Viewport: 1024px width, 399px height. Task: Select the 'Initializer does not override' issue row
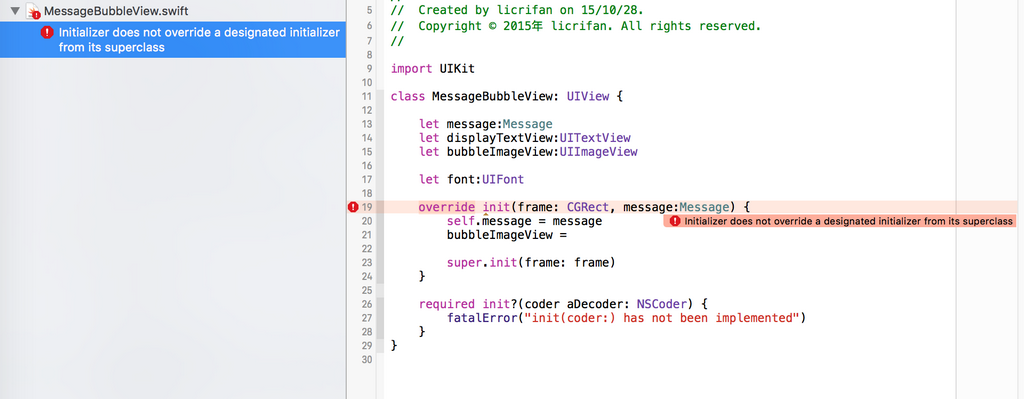[172, 39]
